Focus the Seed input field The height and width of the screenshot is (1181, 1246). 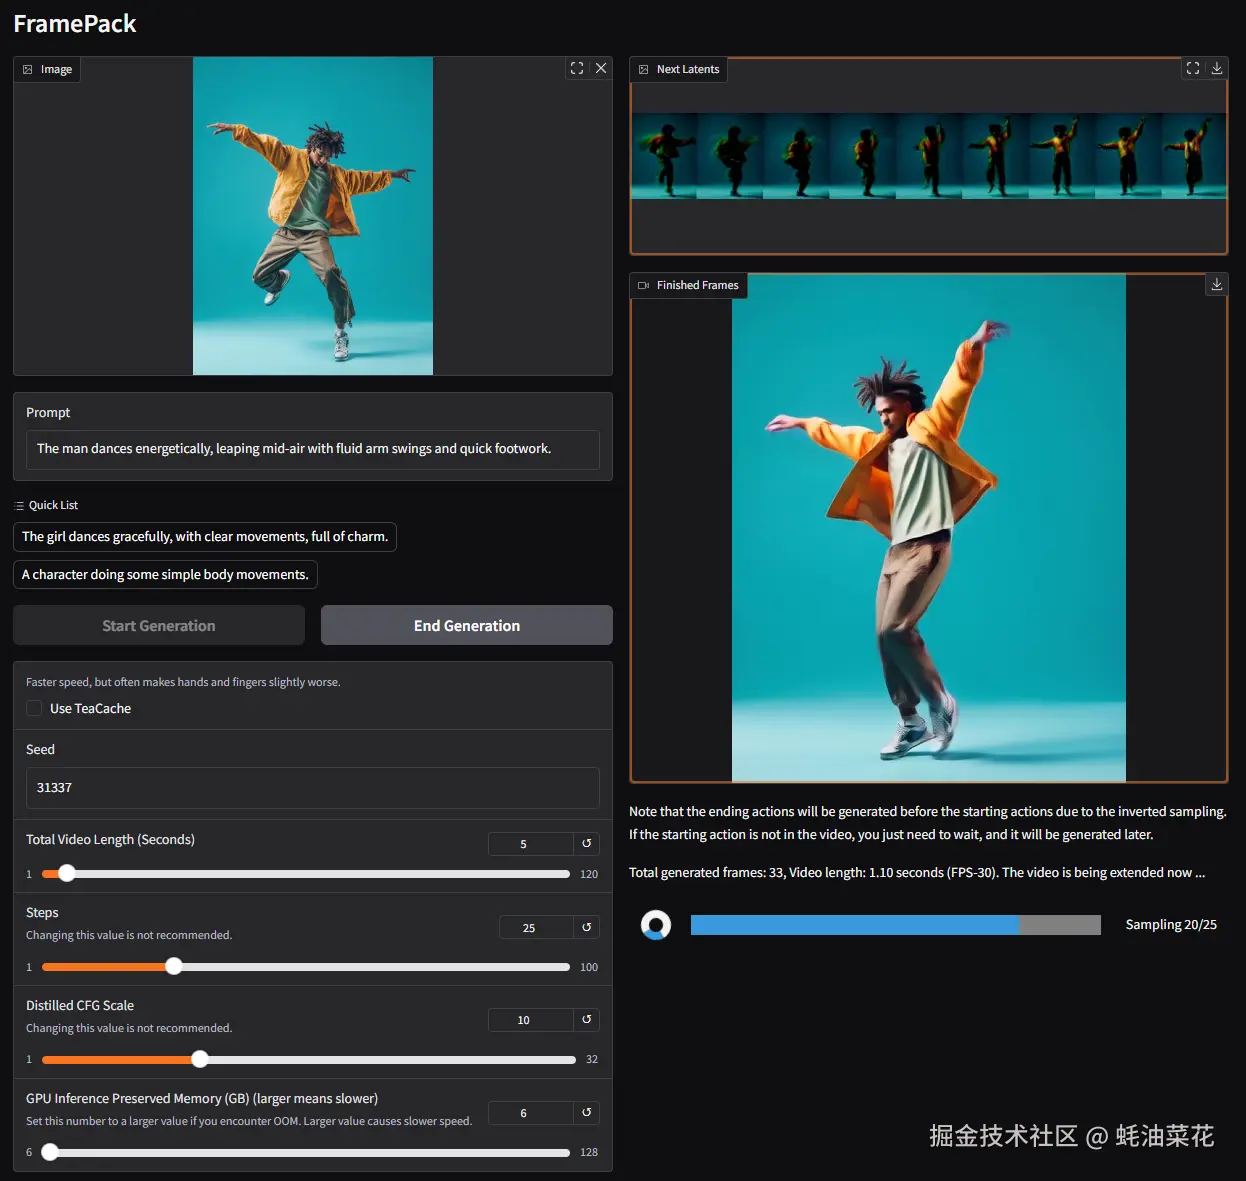(x=312, y=788)
